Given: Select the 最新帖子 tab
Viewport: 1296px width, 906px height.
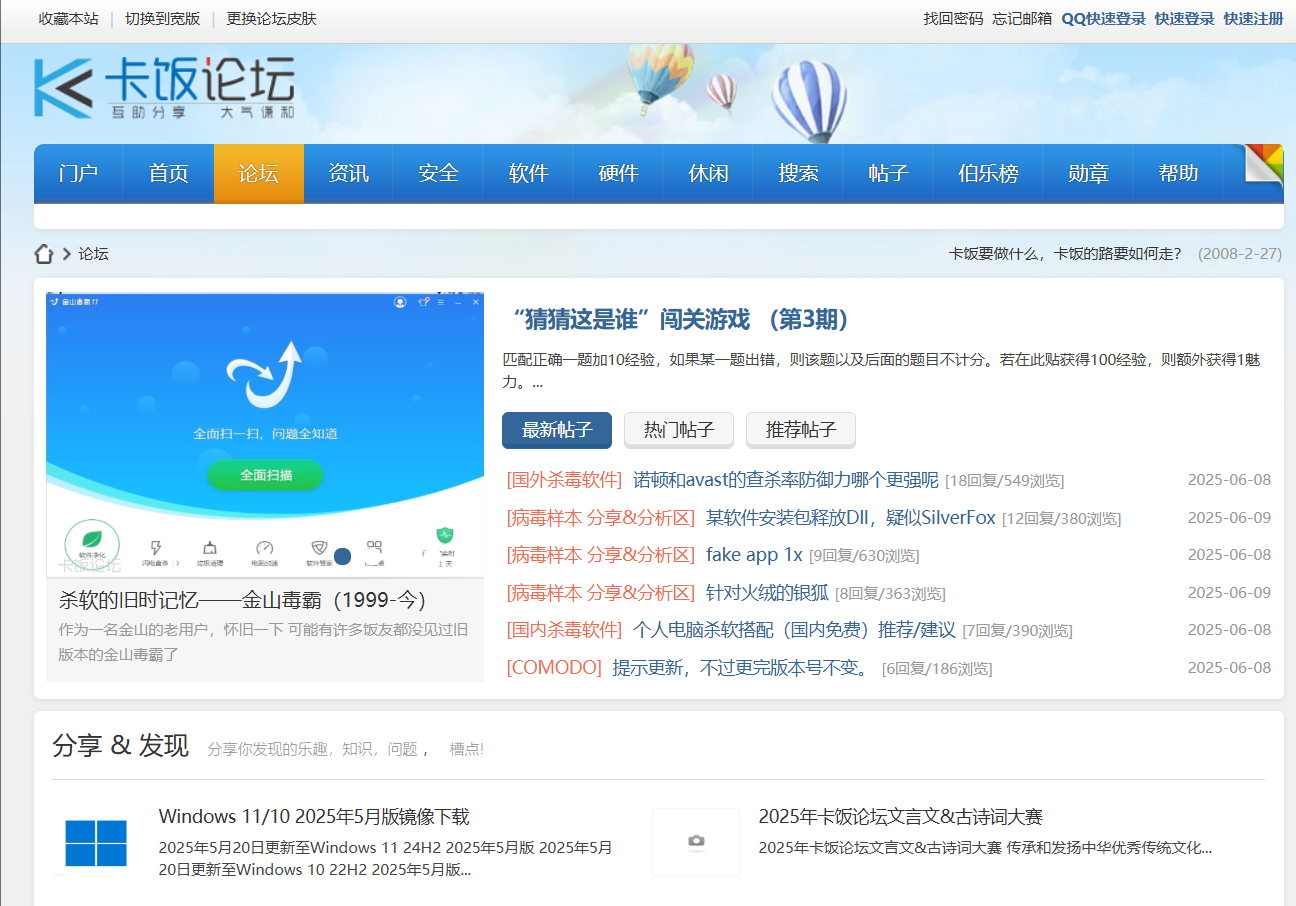Looking at the screenshot, I should point(557,430).
